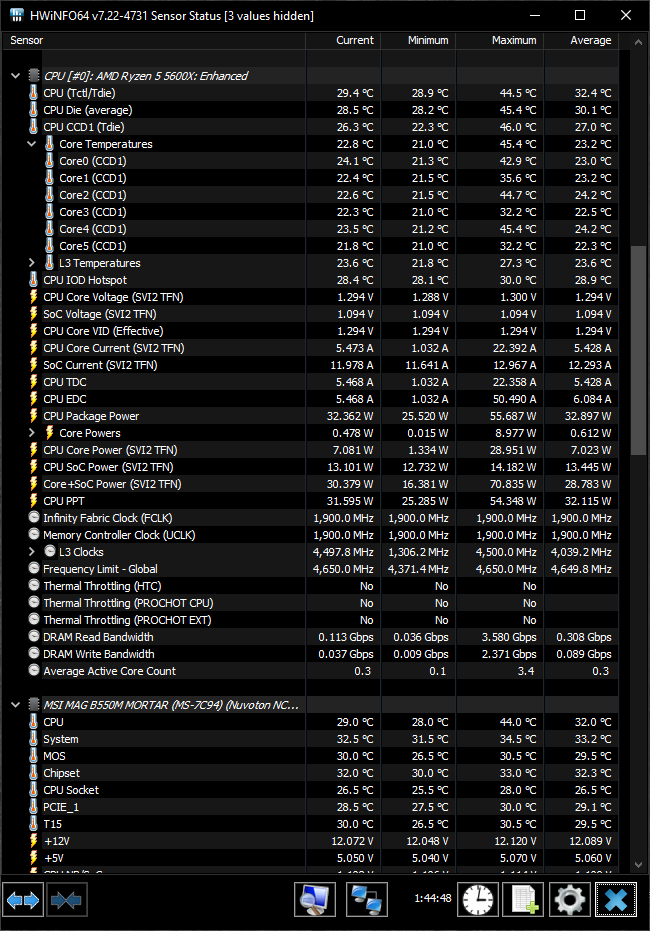Open sensor settings gear icon
The width and height of the screenshot is (650, 931).
point(569,900)
